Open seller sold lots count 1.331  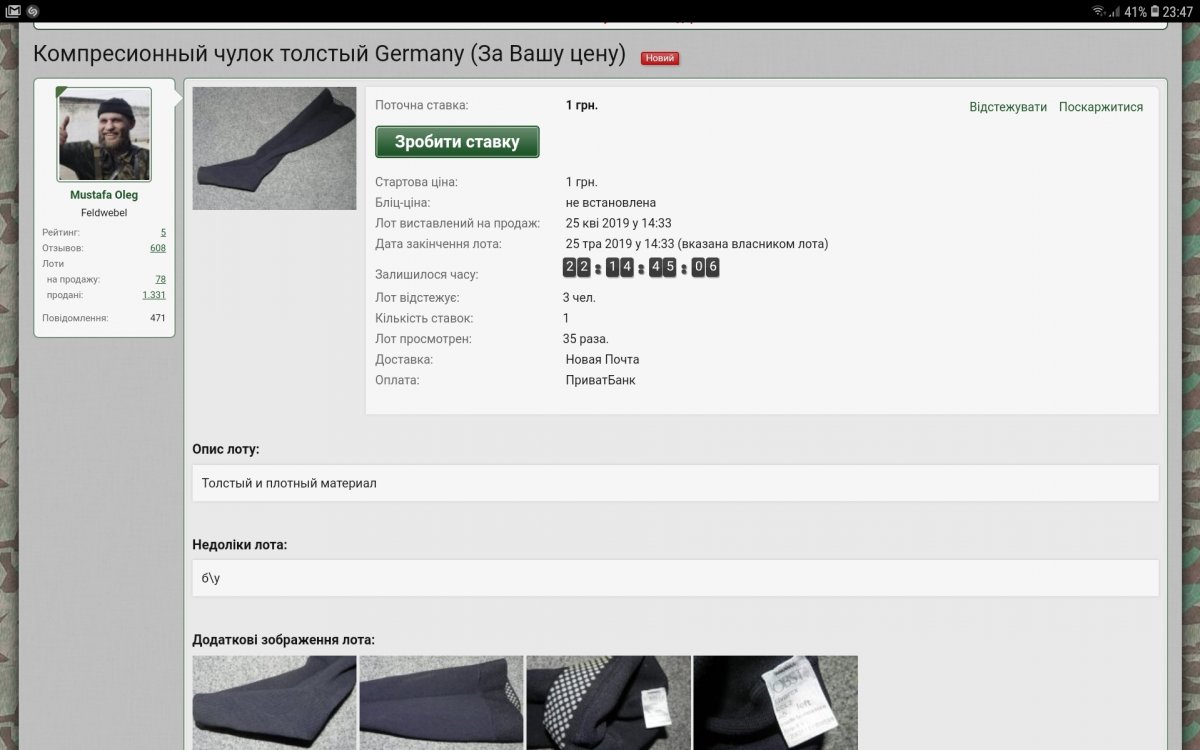click(x=154, y=295)
